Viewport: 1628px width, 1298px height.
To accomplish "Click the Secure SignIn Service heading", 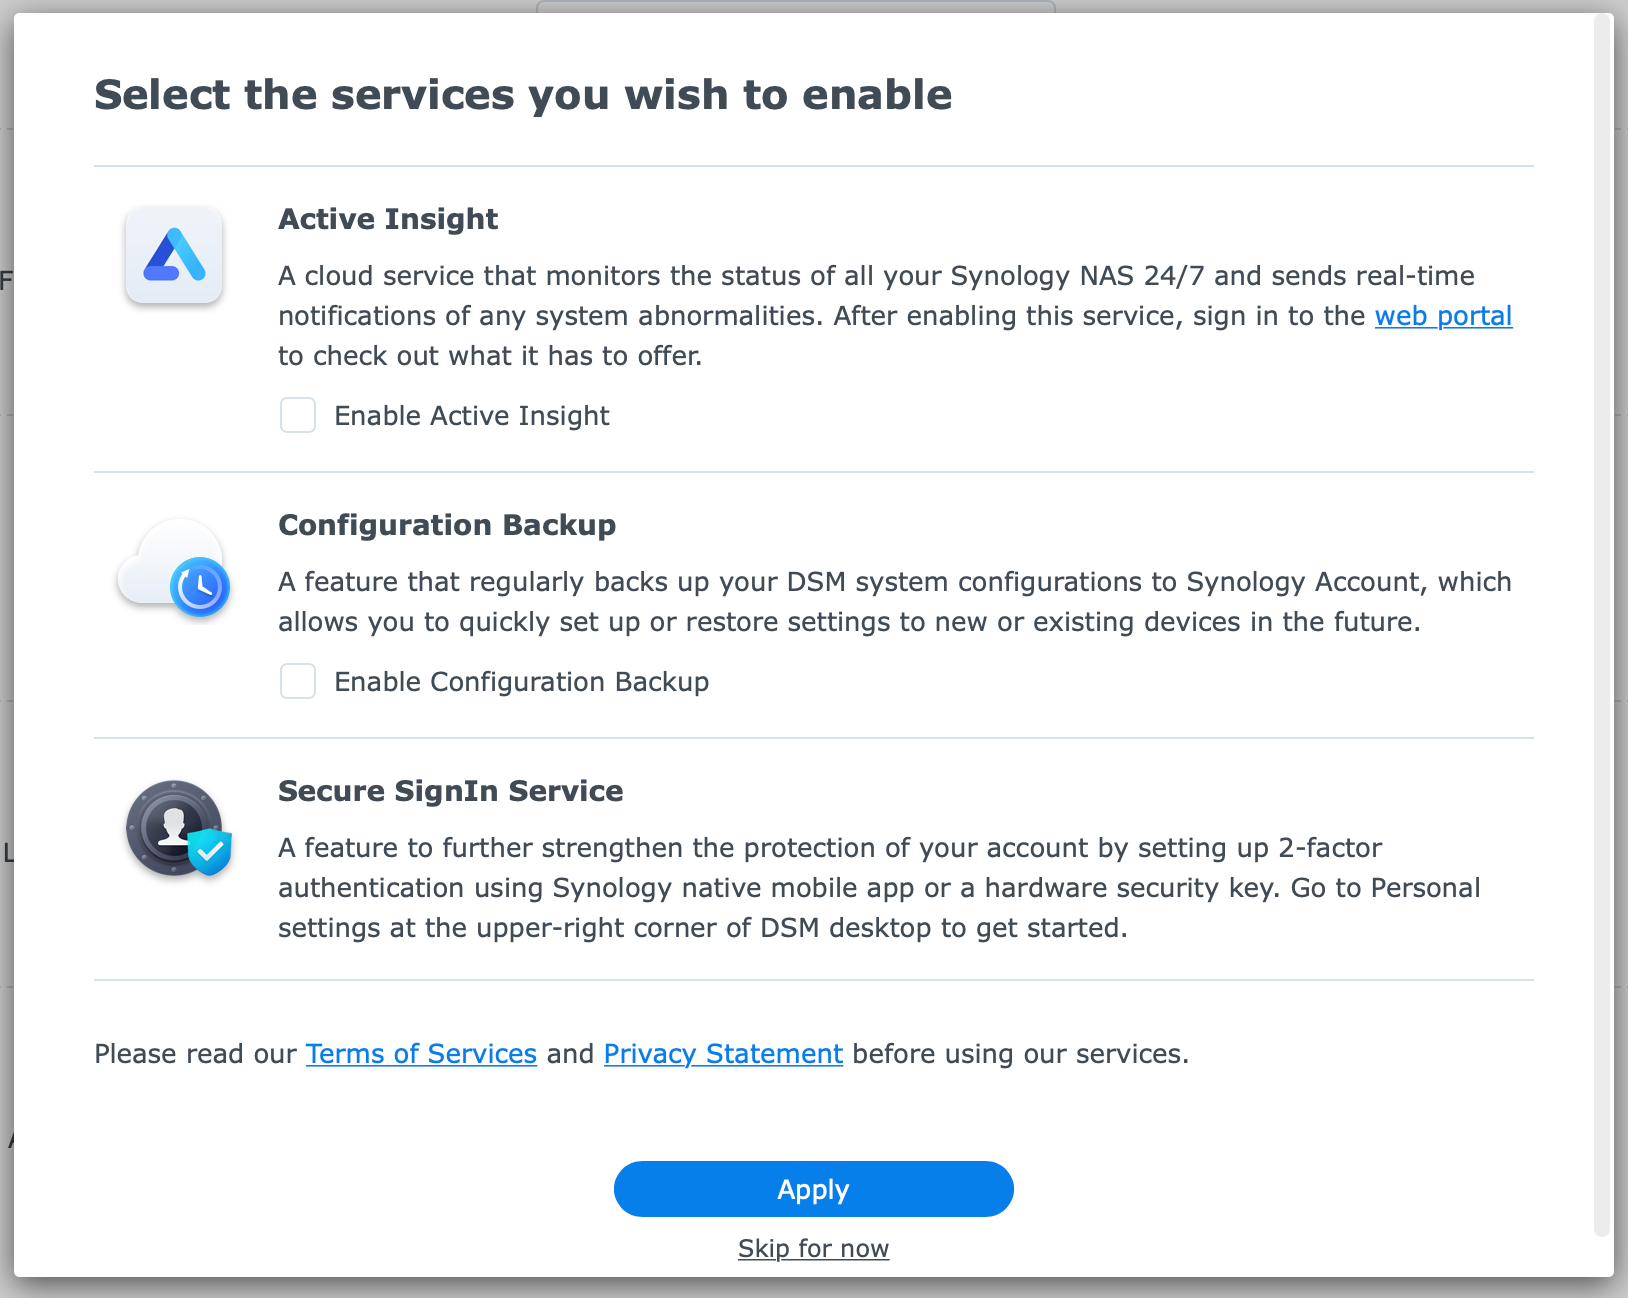I will [451, 791].
